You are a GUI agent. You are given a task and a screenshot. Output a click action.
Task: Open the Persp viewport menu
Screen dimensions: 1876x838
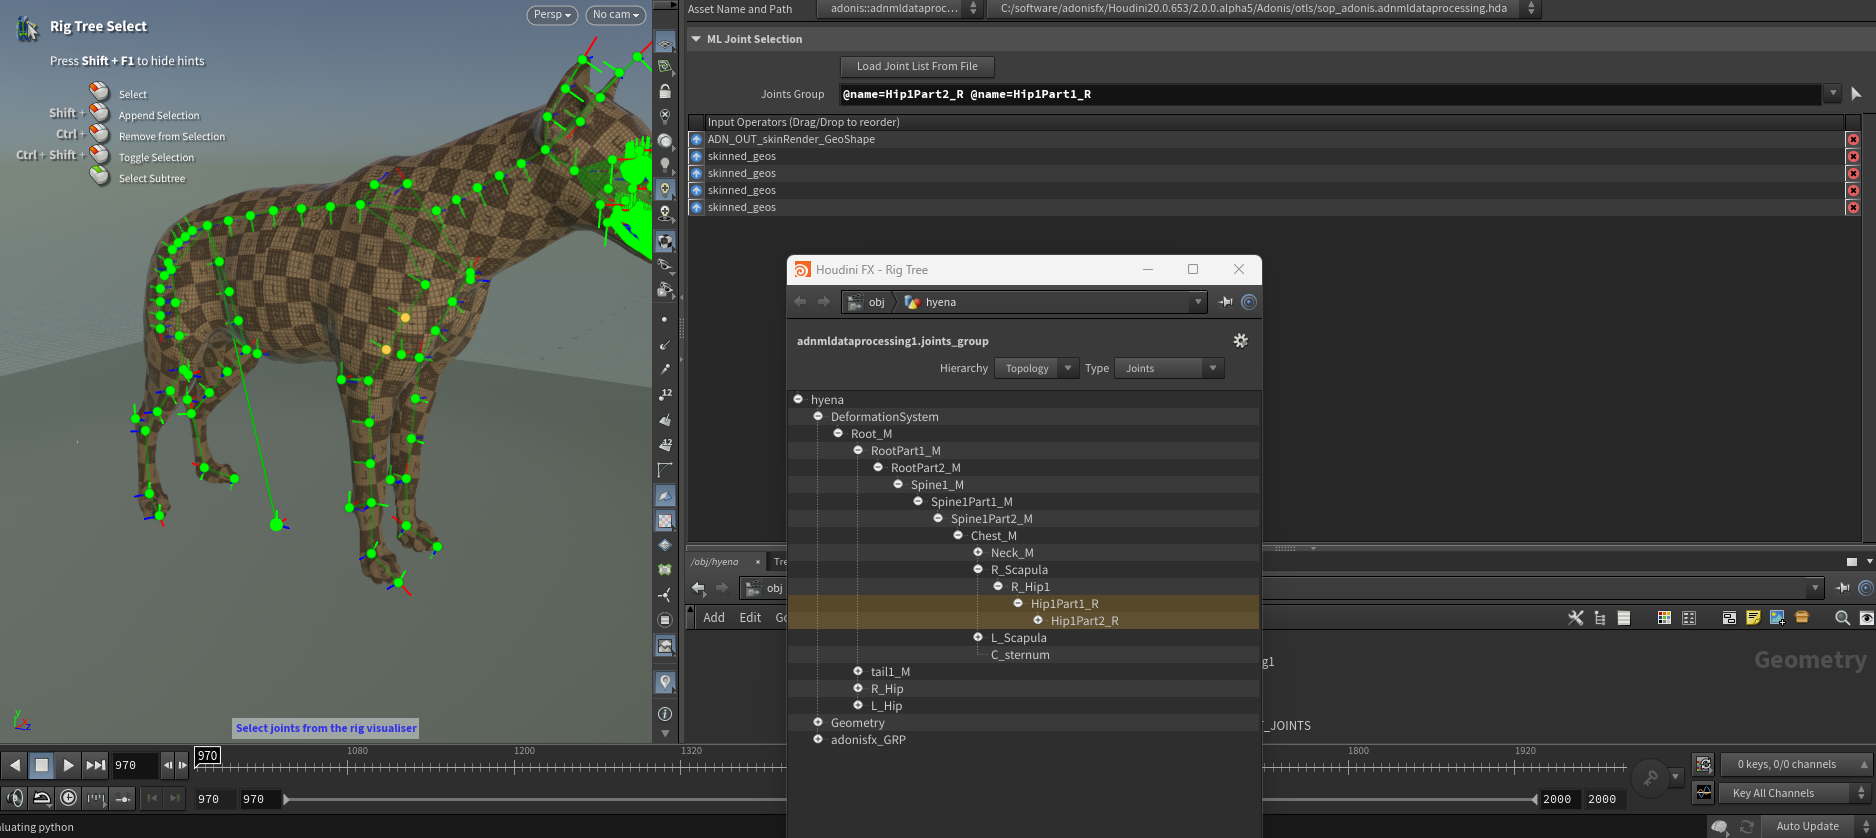pyautogui.click(x=552, y=15)
